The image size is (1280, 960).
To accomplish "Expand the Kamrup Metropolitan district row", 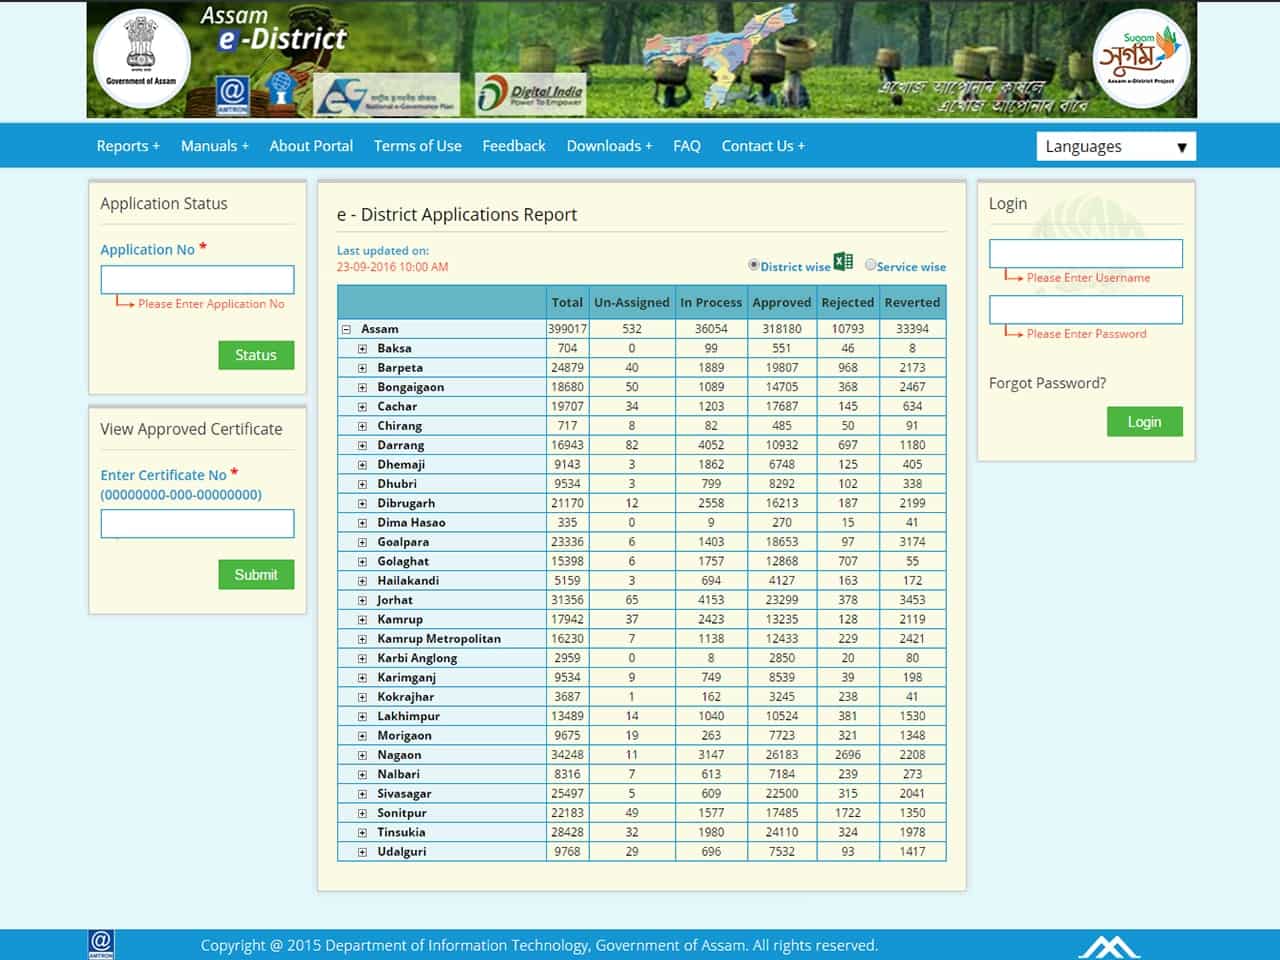I will click(x=362, y=639).
